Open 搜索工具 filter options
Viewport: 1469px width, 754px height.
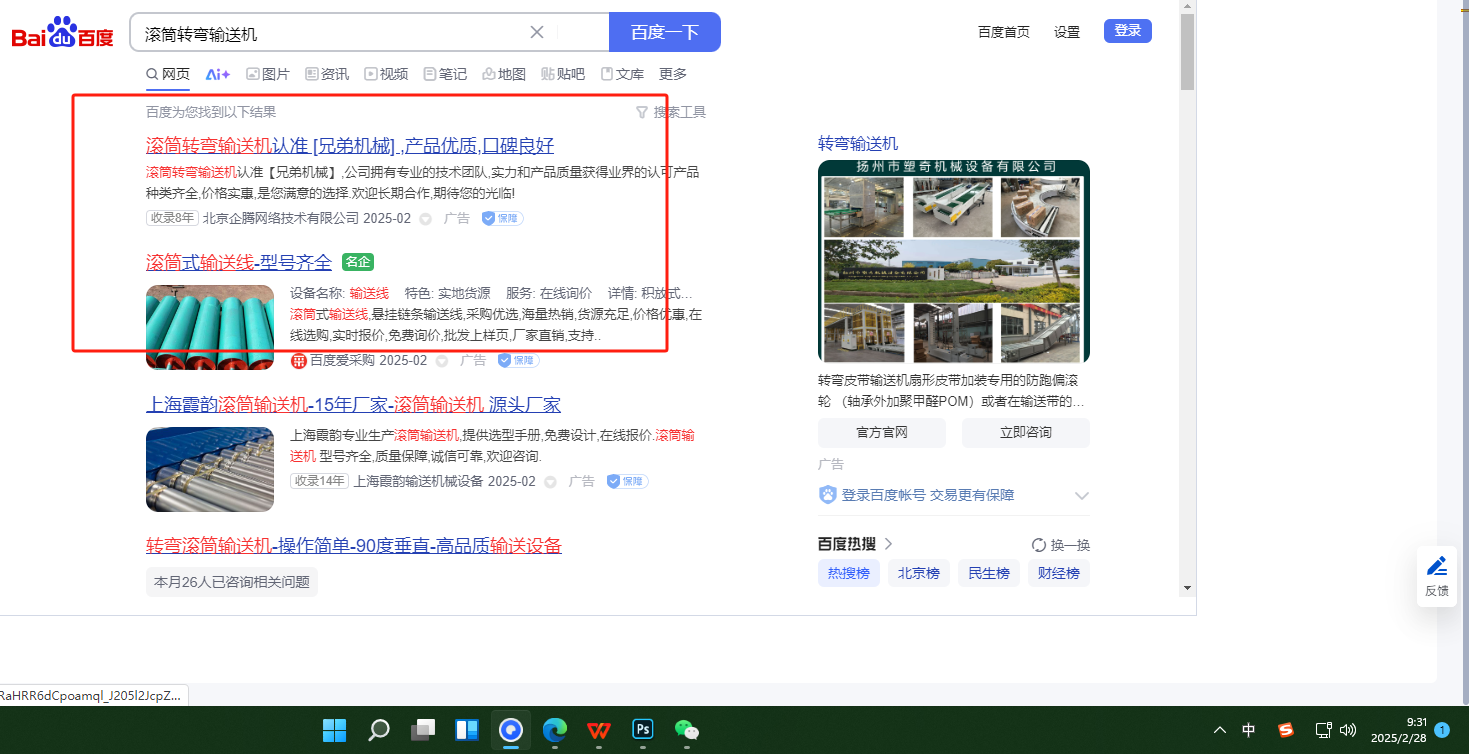[x=671, y=112]
